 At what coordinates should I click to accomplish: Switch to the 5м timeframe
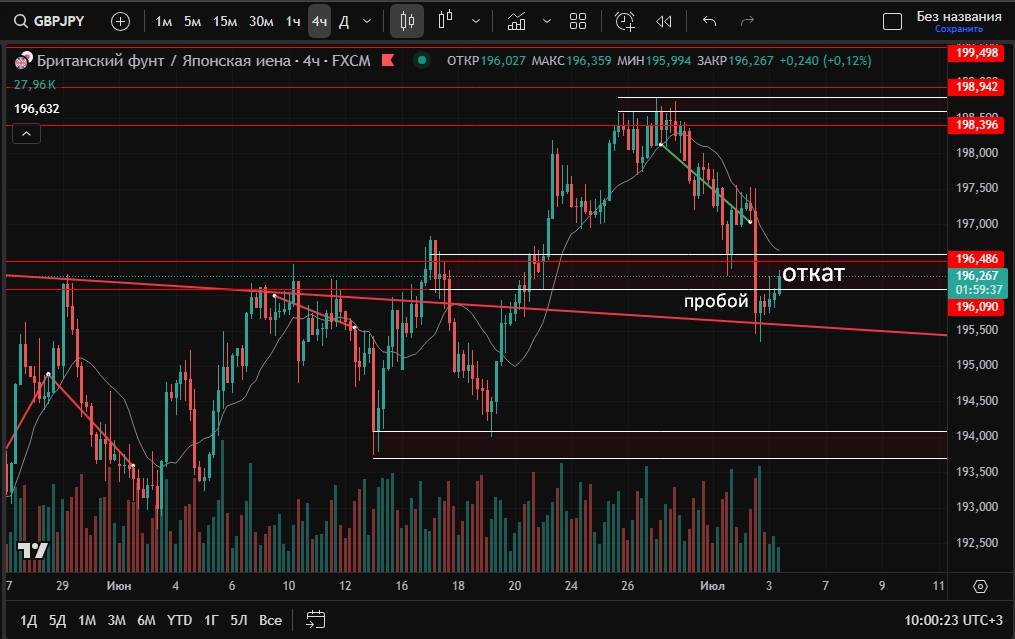tap(192, 21)
